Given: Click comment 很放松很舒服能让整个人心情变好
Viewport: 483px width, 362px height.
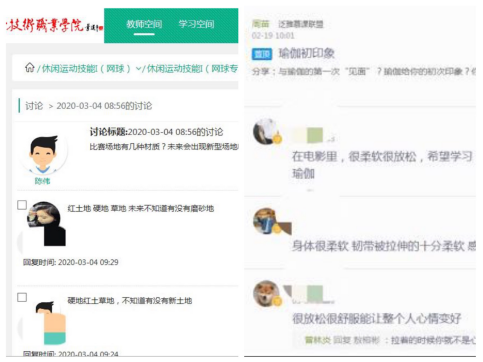Looking at the screenshot, I should [377, 319].
